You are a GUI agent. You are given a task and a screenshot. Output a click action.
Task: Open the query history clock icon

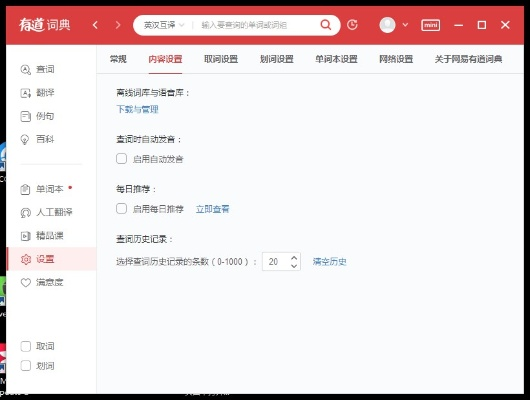352,25
